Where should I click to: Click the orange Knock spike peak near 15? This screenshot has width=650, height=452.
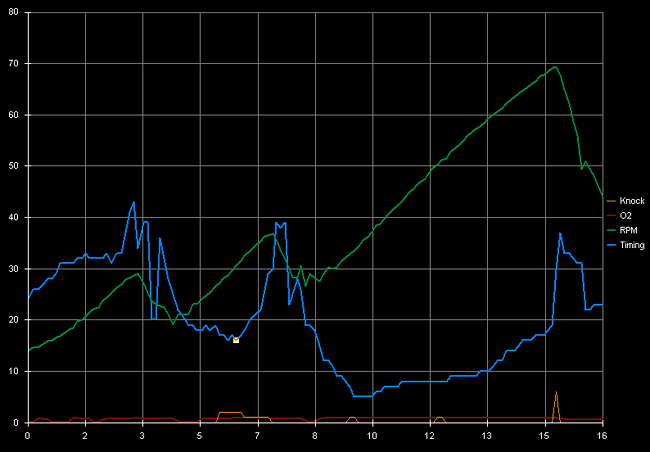[x=556, y=392]
